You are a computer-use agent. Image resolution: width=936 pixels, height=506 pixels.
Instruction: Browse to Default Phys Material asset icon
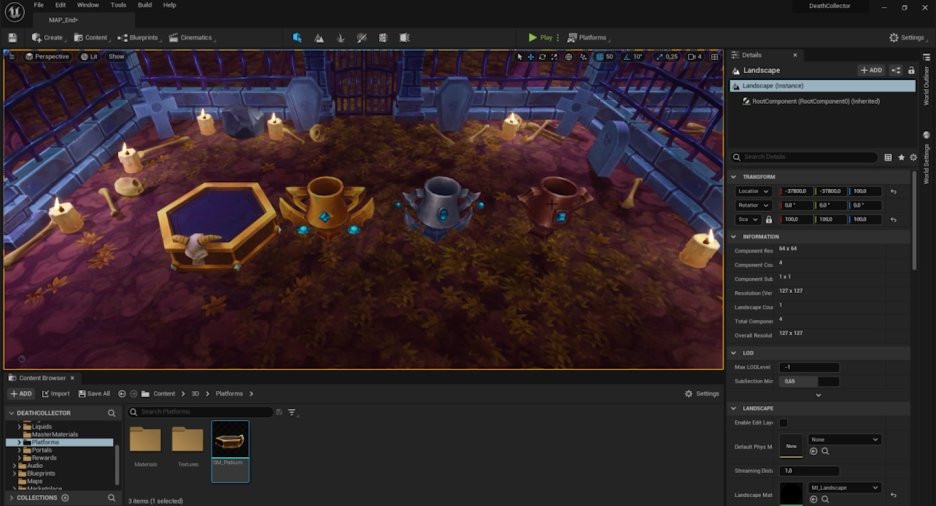pyautogui.click(x=825, y=452)
